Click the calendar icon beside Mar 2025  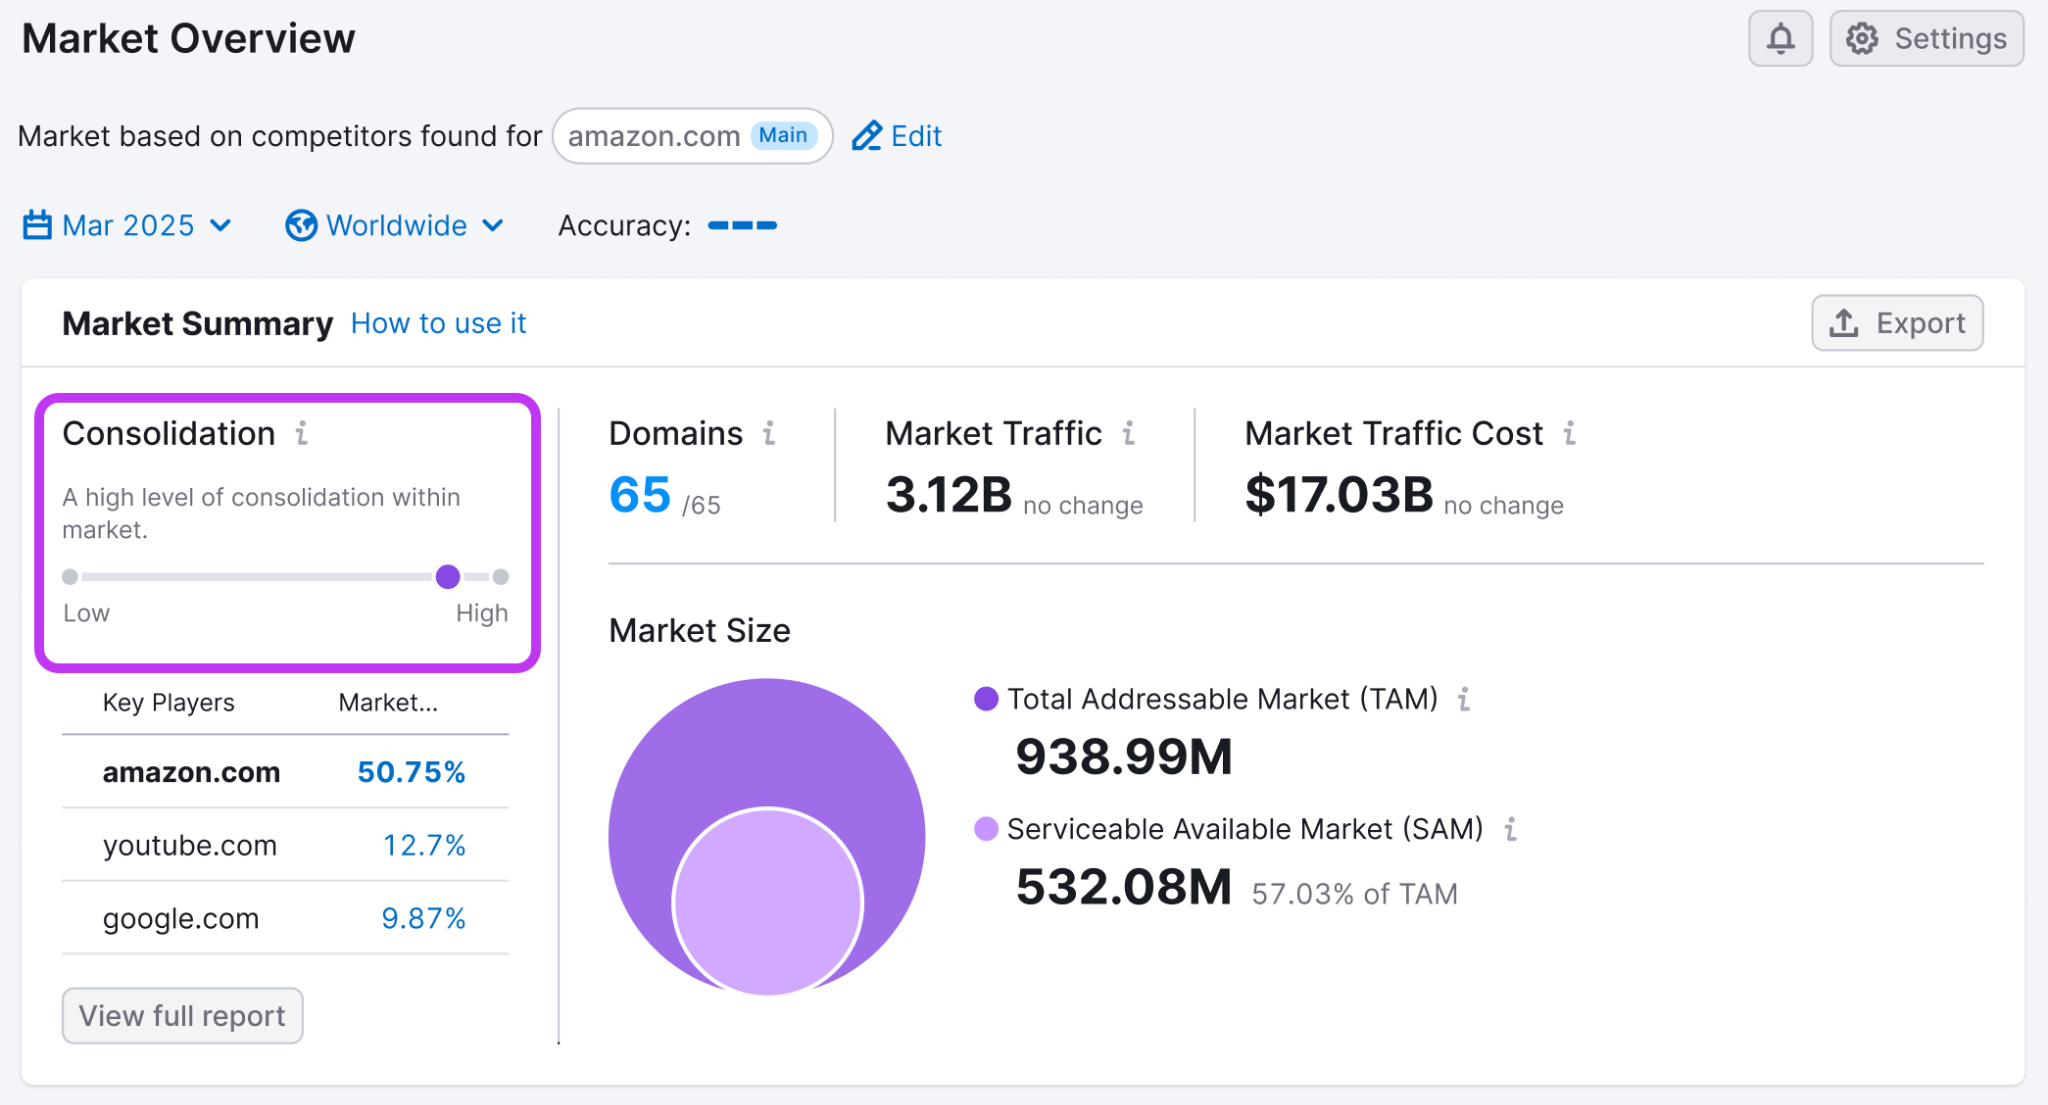coord(36,225)
